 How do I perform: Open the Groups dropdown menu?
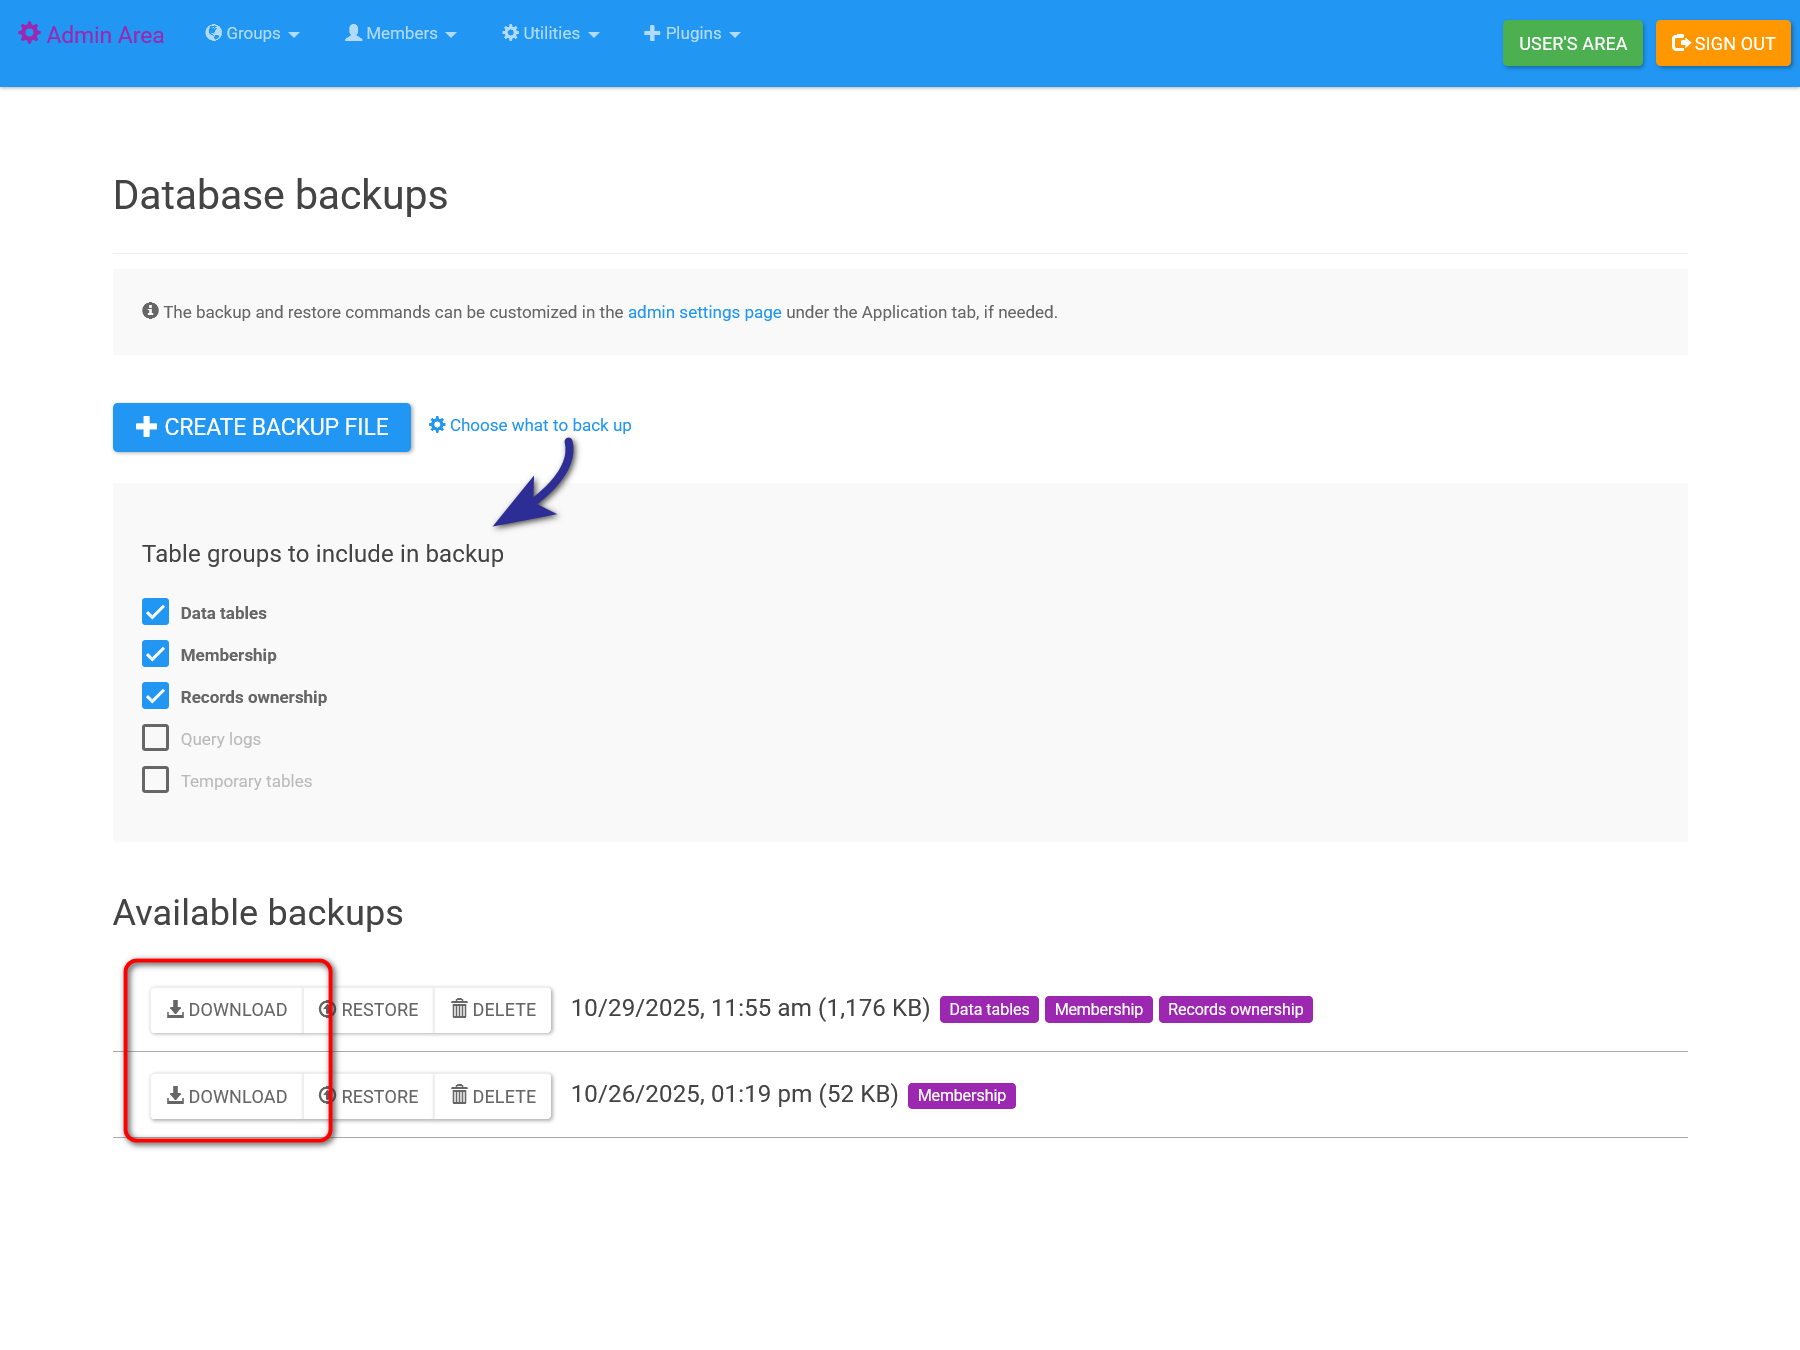252,33
